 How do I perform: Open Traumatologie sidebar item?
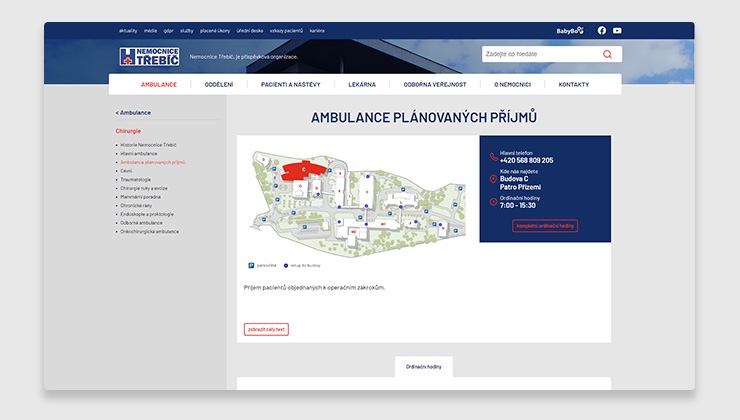click(135, 179)
